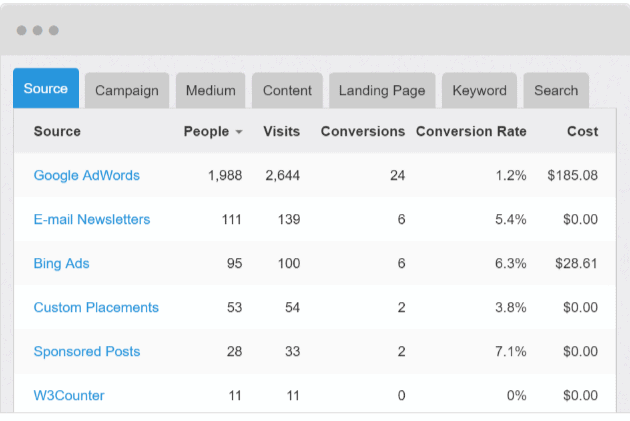Go to the Landing Page tab

(x=382, y=90)
